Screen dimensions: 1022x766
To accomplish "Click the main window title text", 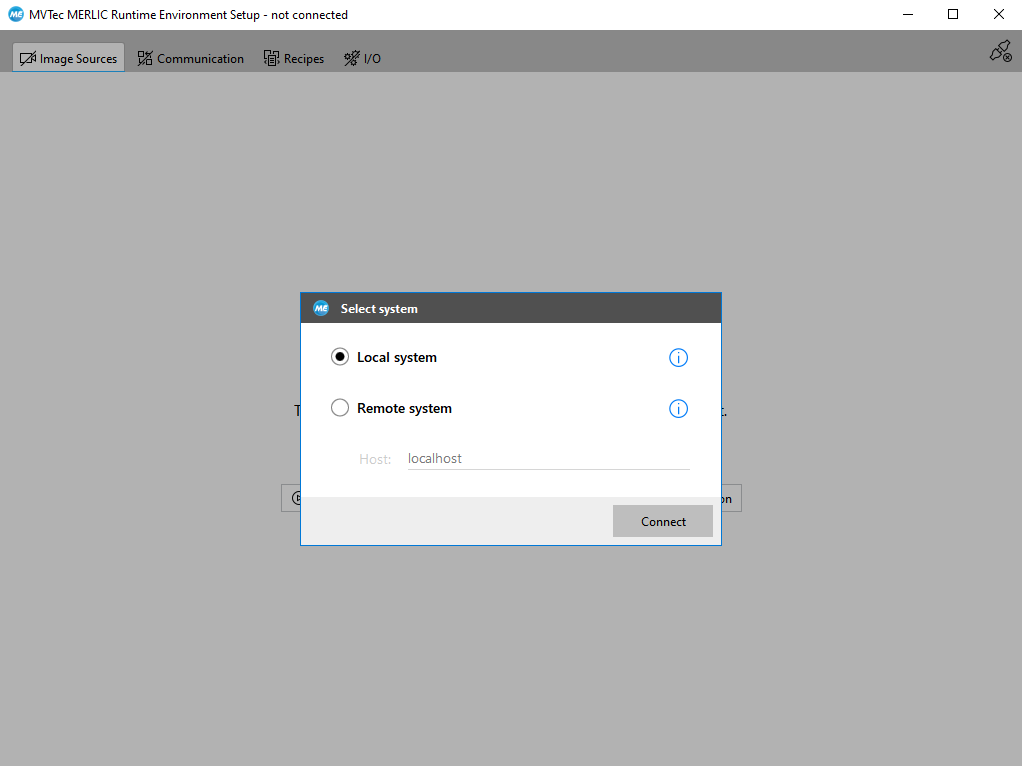I will [189, 15].
